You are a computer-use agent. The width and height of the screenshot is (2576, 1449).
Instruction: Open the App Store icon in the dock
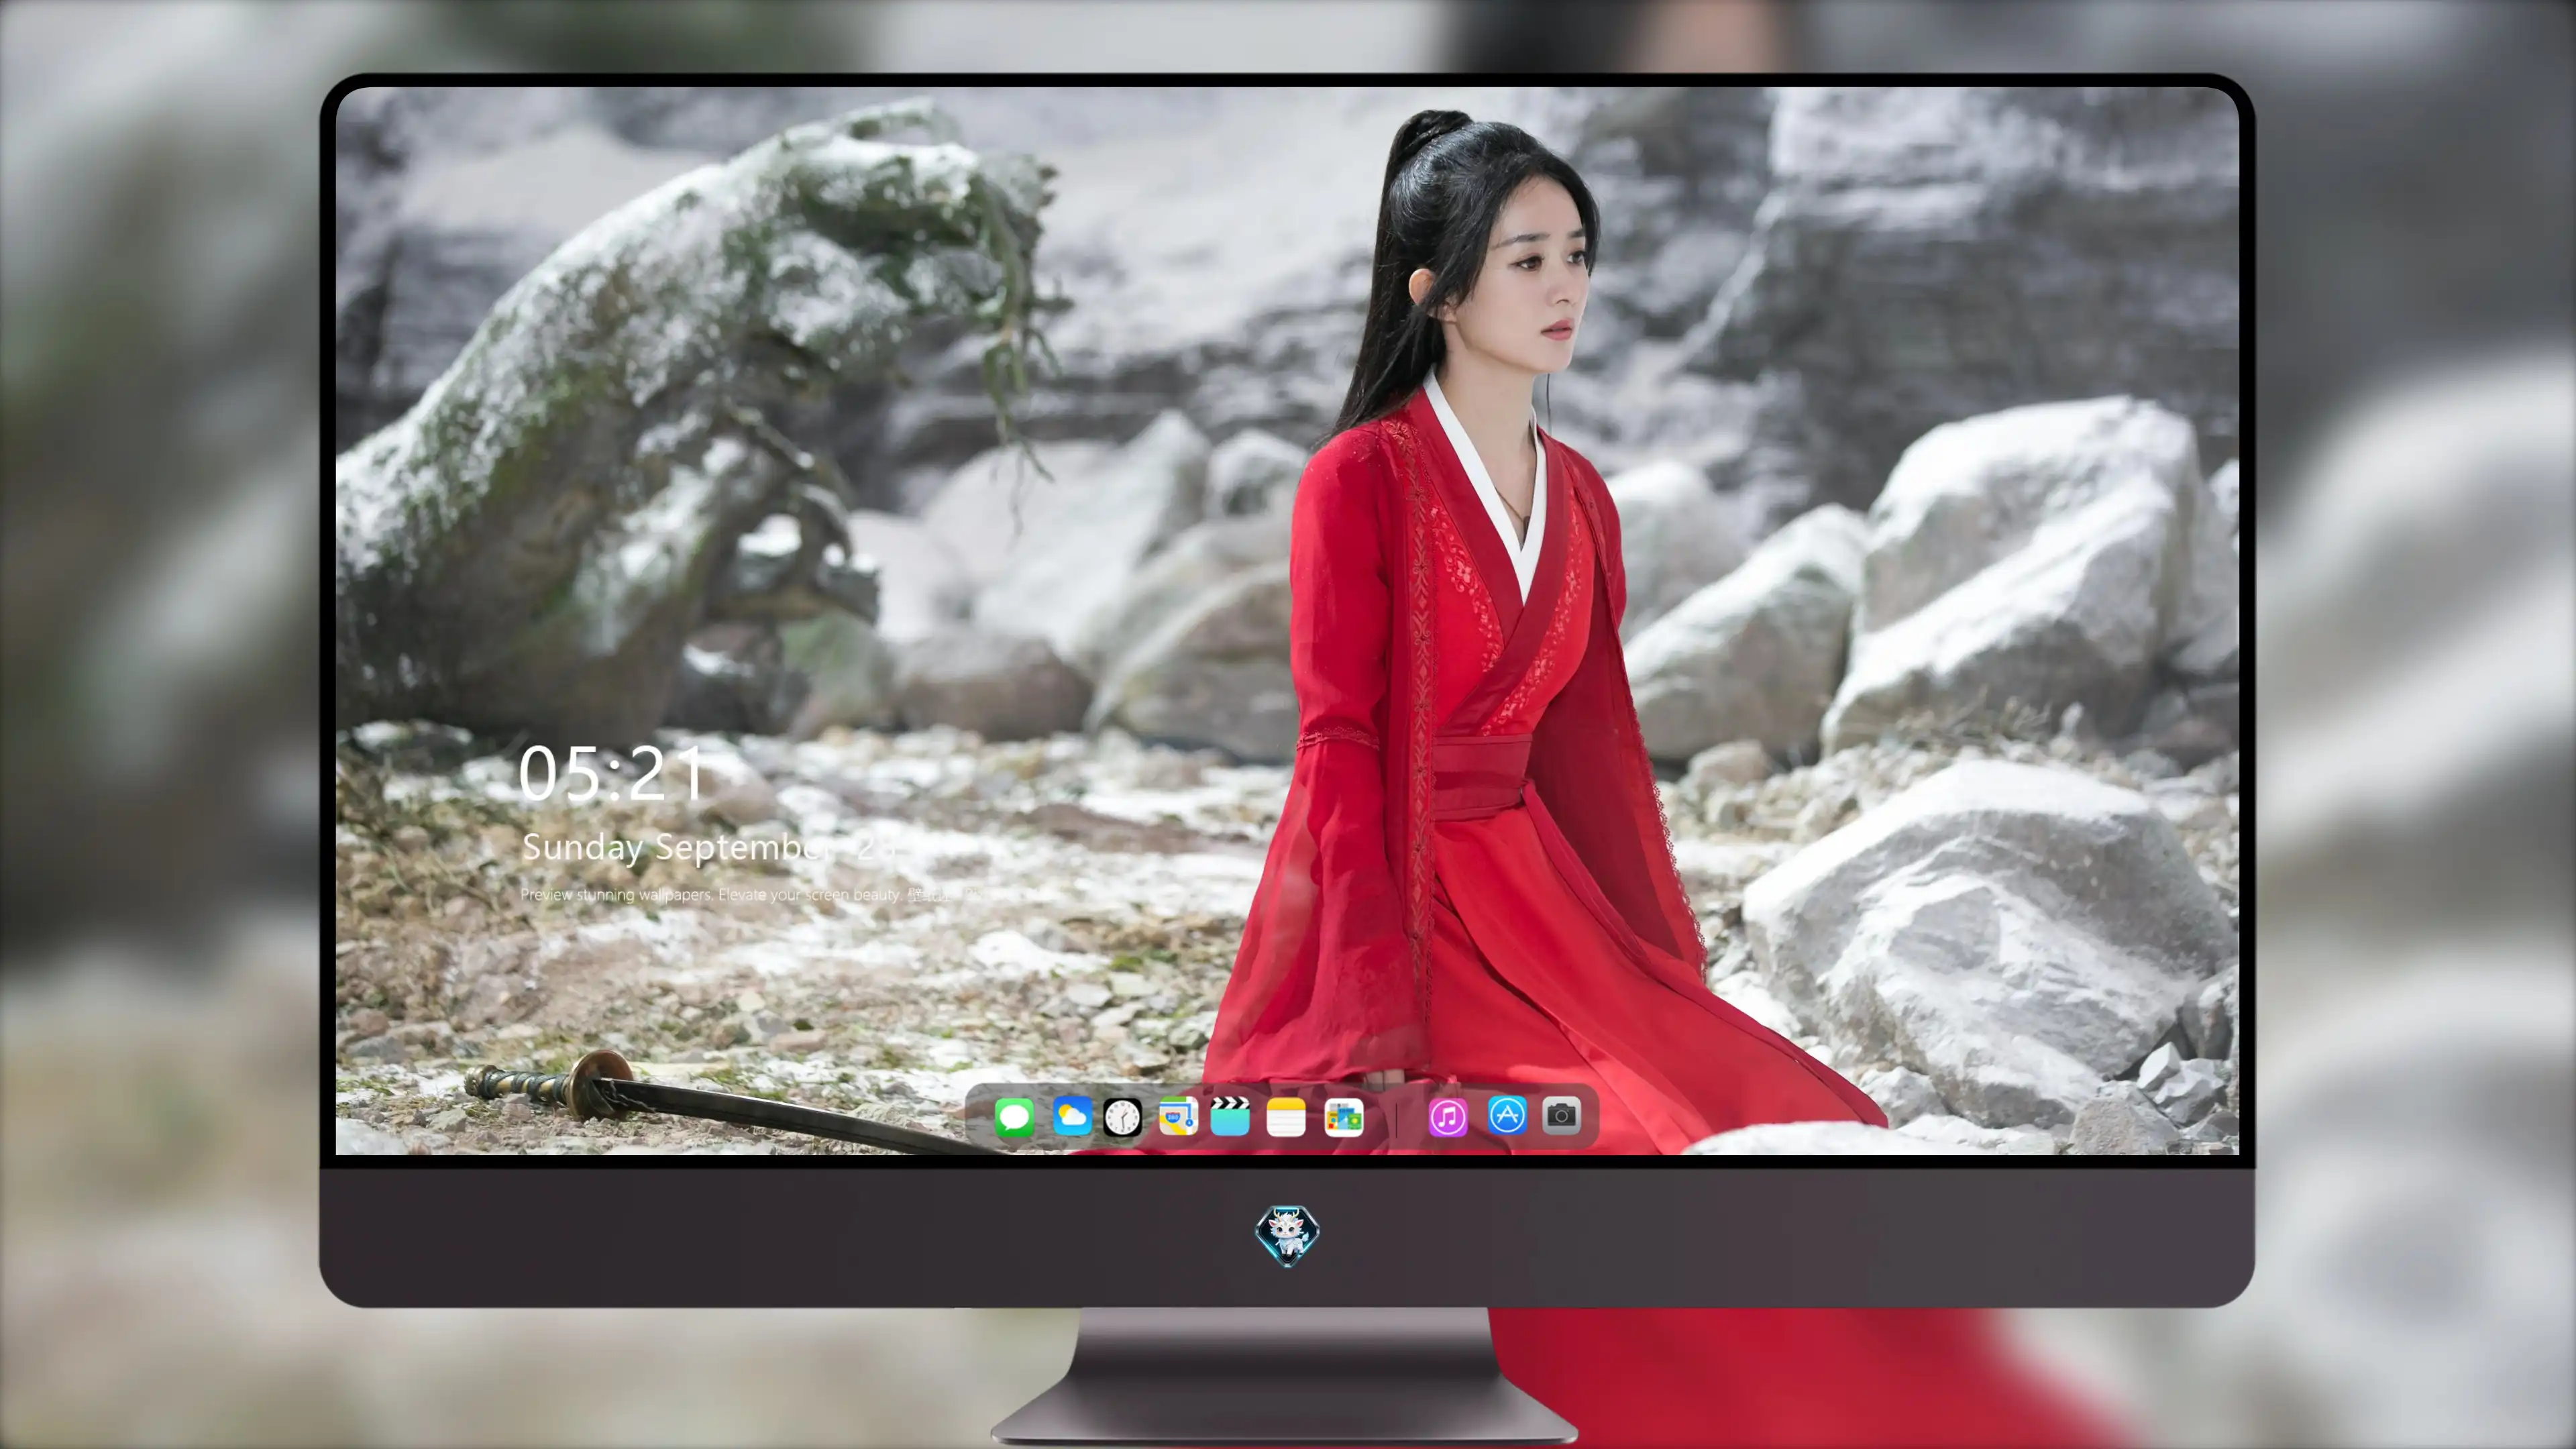pyautogui.click(x=1506, y=1115)
